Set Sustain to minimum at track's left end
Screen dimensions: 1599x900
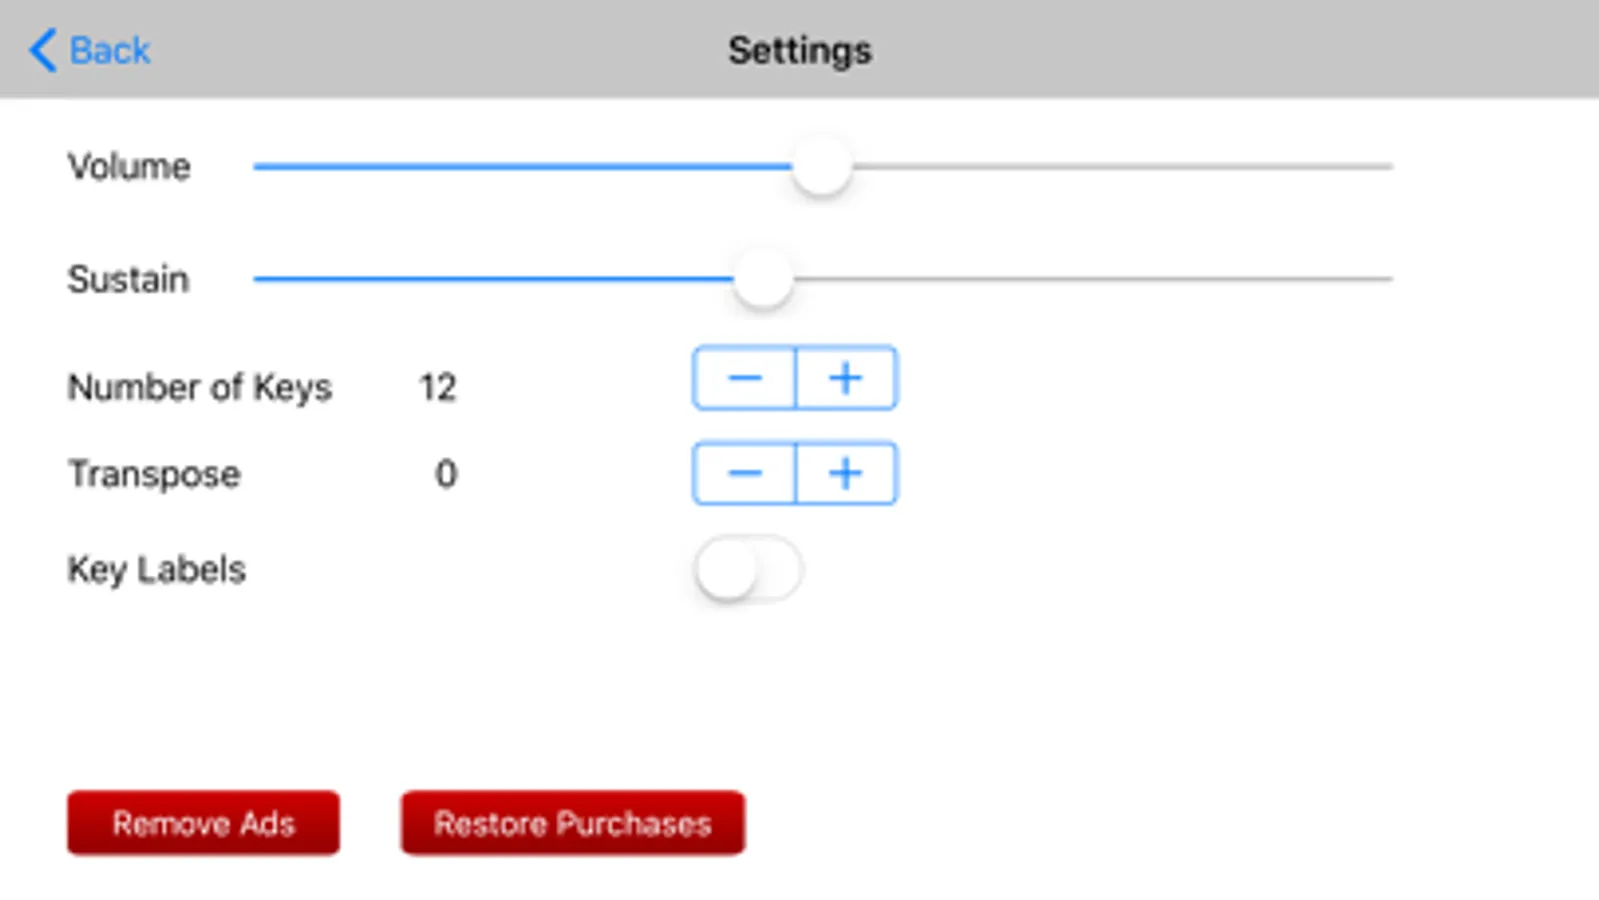(x=257, y=279)
